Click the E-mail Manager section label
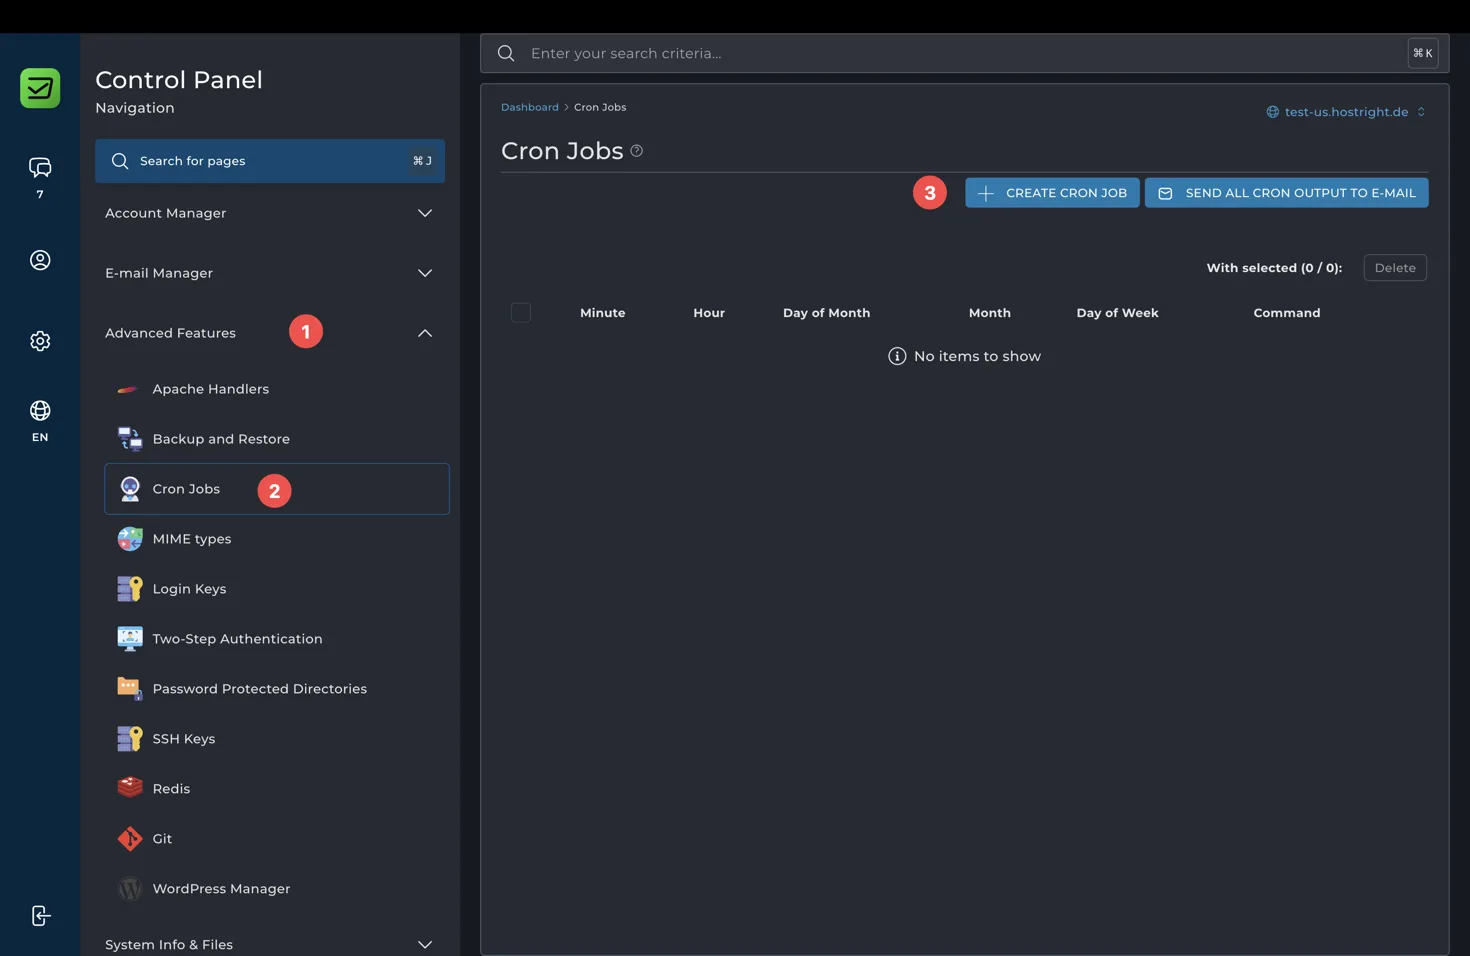The height and width of the screenshot is (956, 1470). point(159,273)
